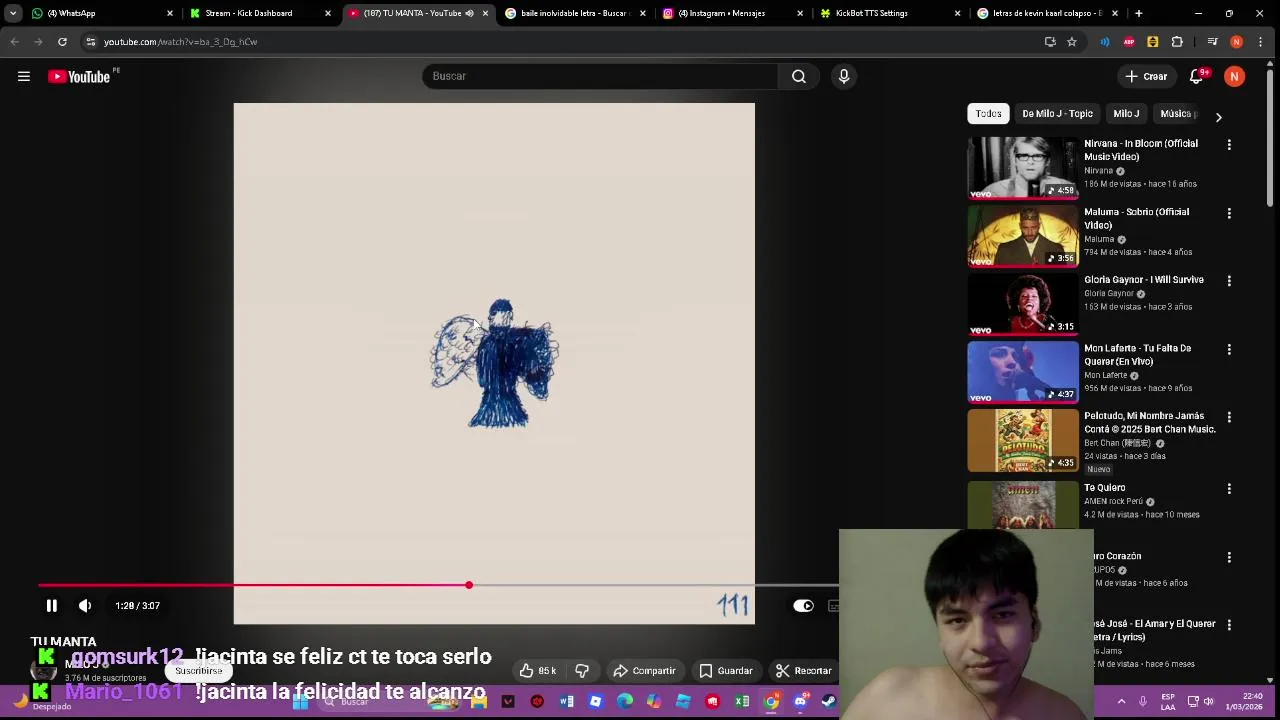Install app or cast icon in address bar
Screen dimensions: 1280x720
(1050, 42)
